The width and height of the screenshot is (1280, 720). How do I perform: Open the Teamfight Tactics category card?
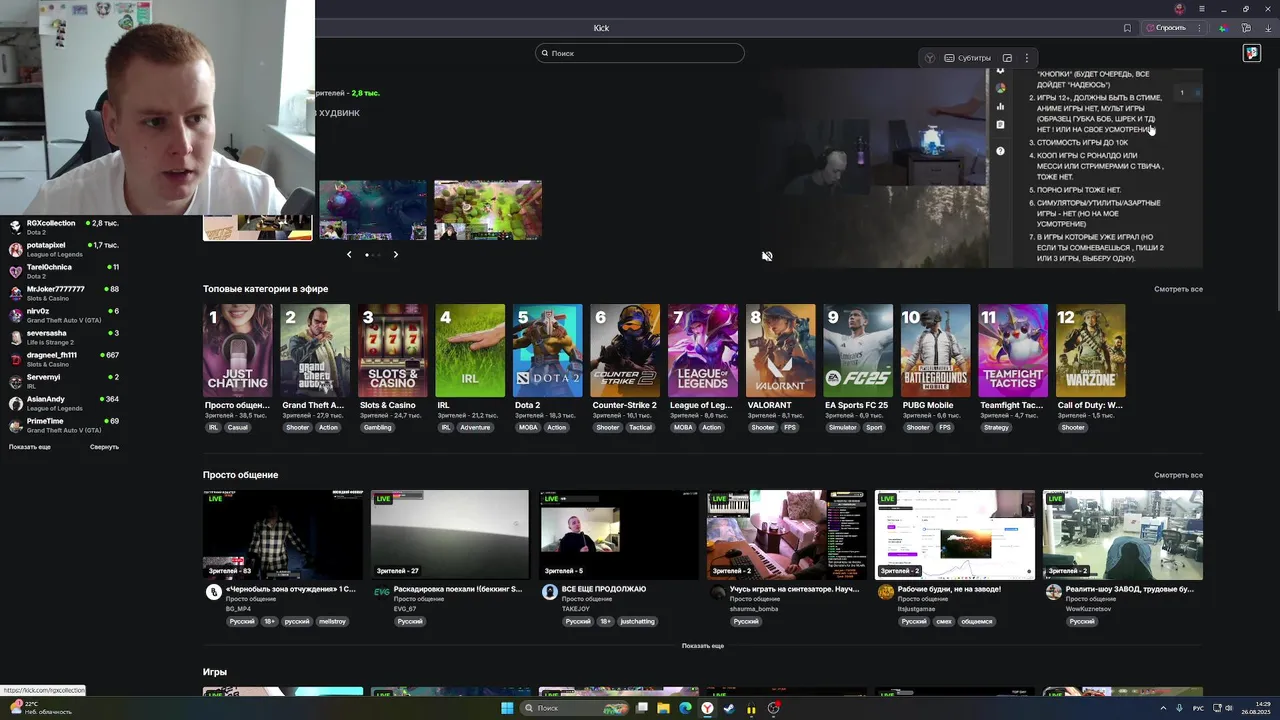click(x=1013, y=351)
